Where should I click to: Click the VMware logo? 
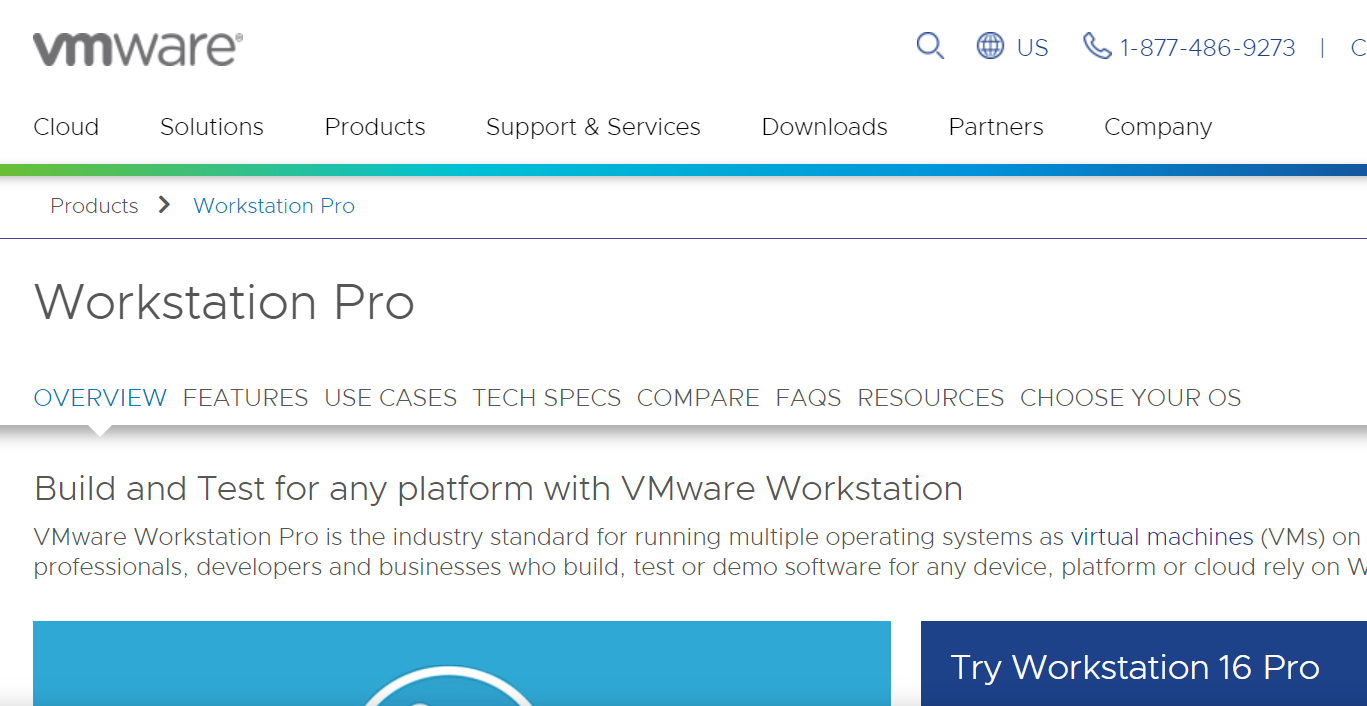pos(138,46)
